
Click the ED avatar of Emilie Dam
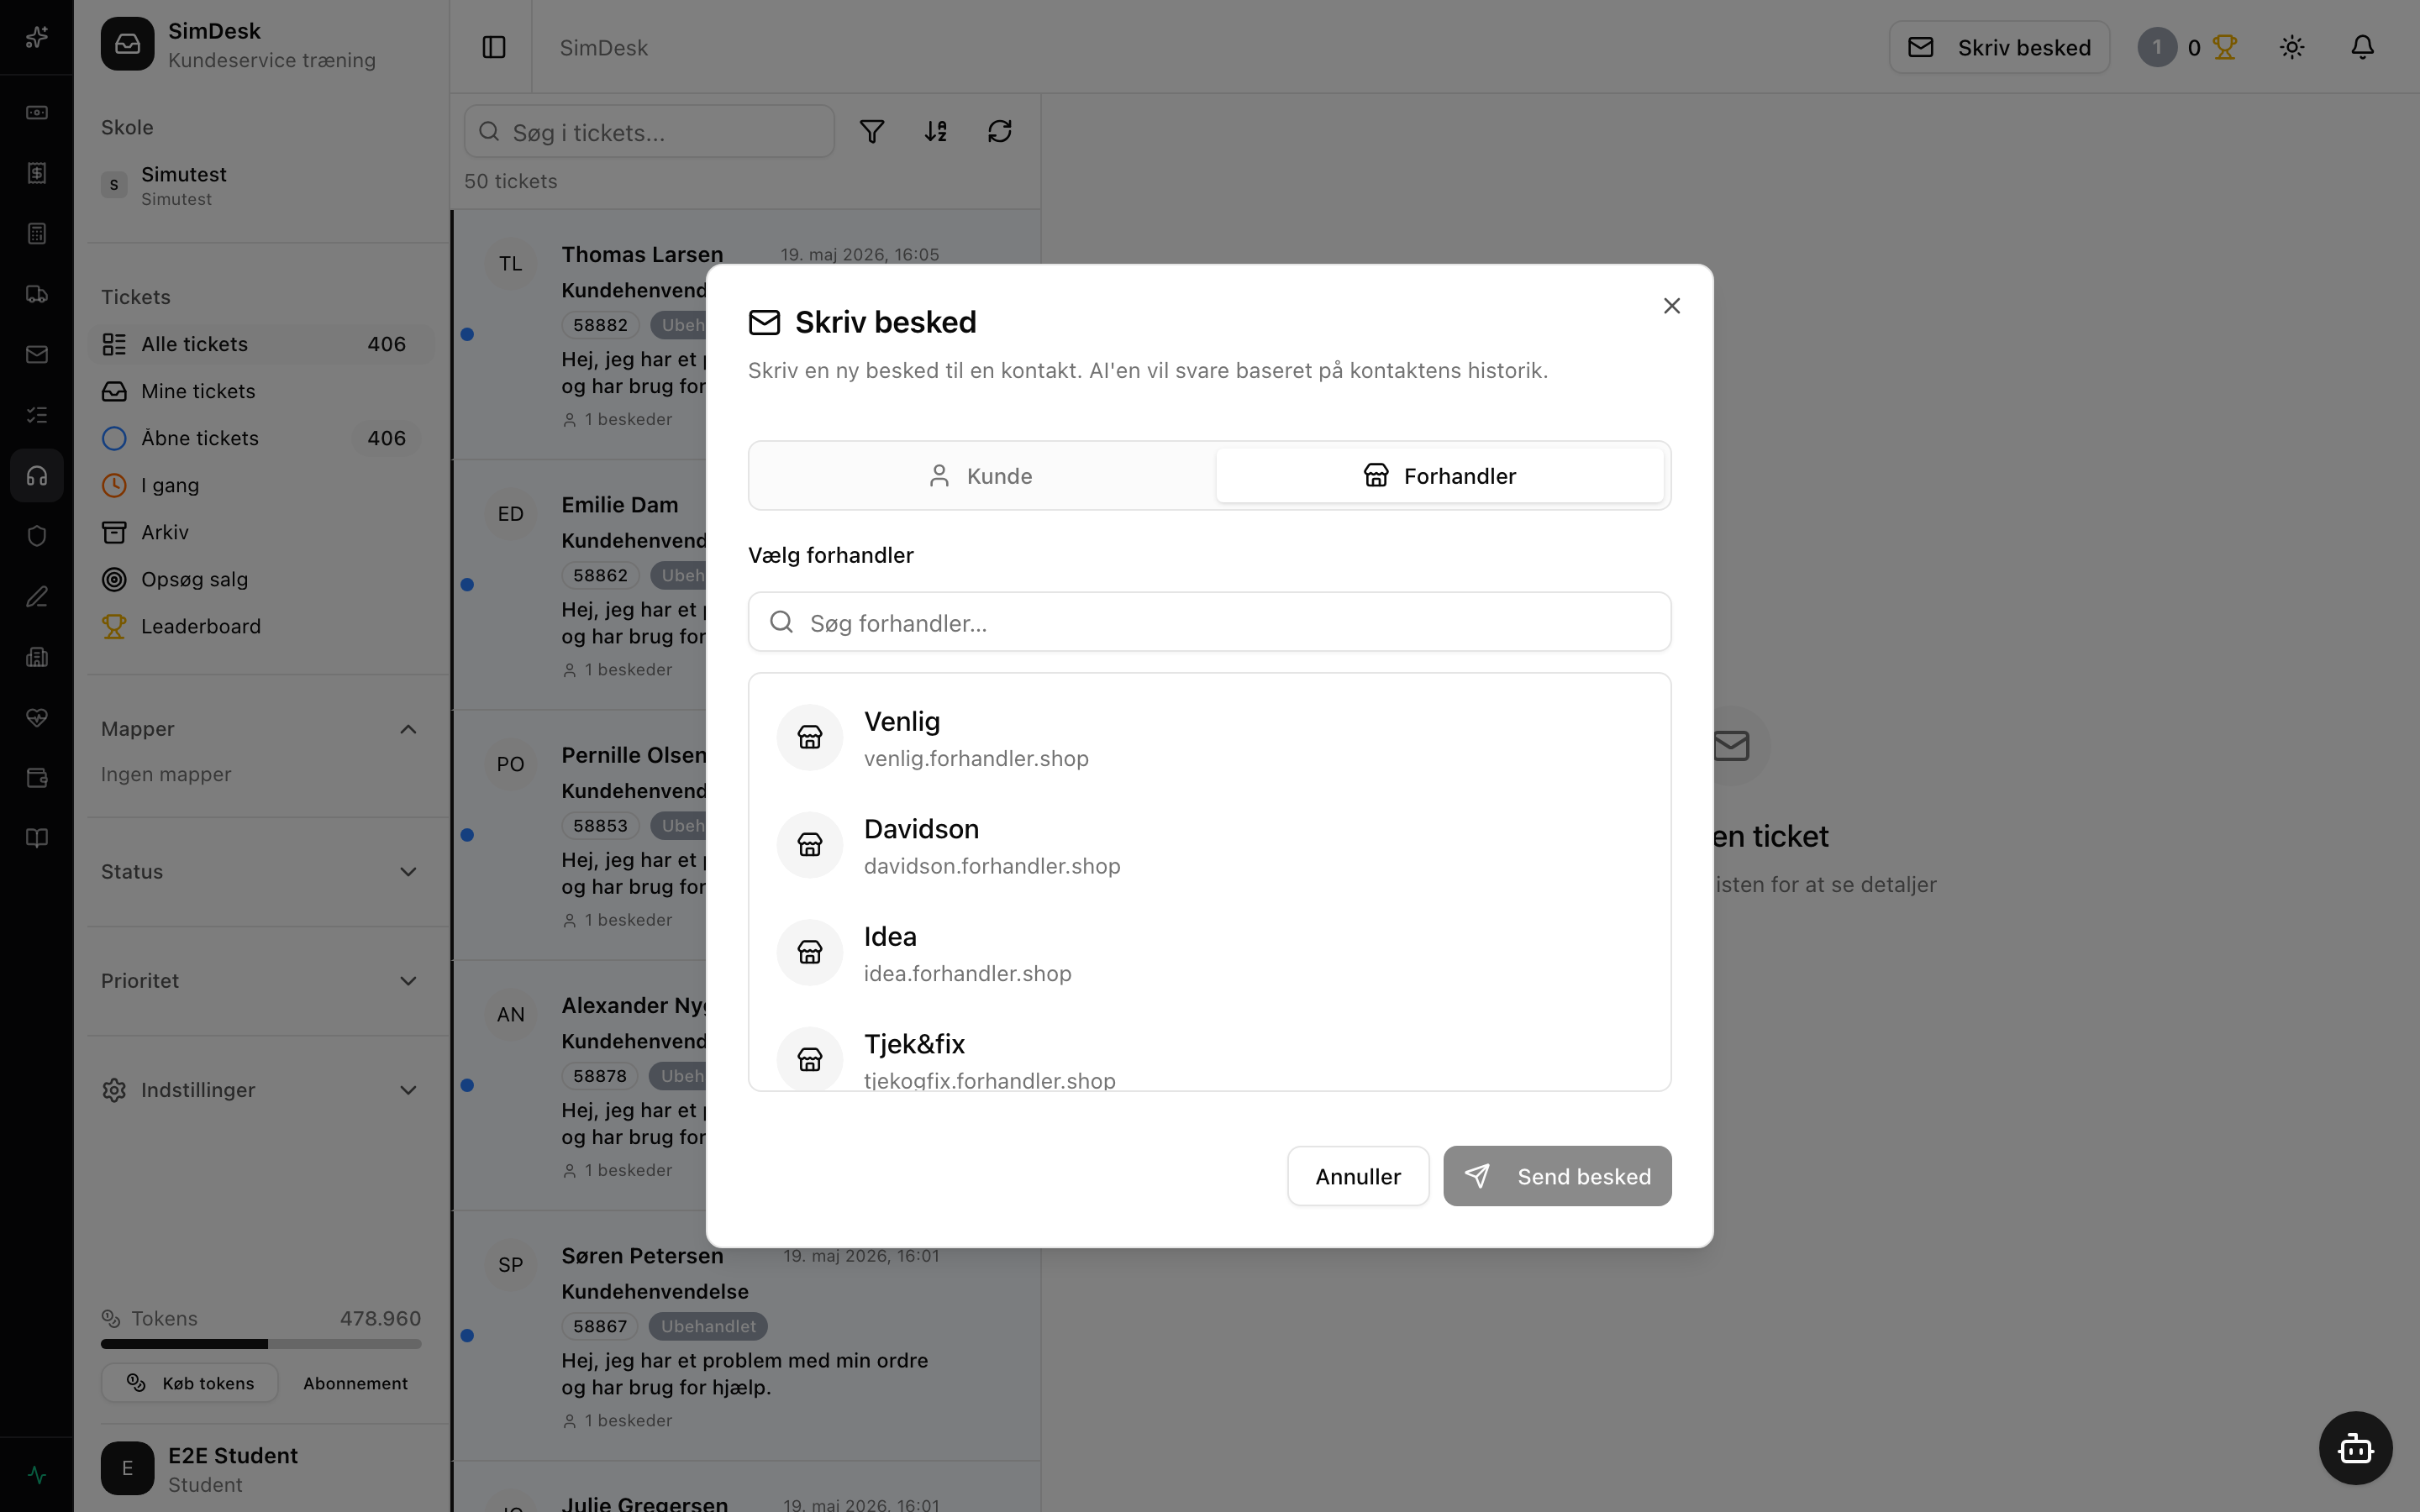coord(511,514)
